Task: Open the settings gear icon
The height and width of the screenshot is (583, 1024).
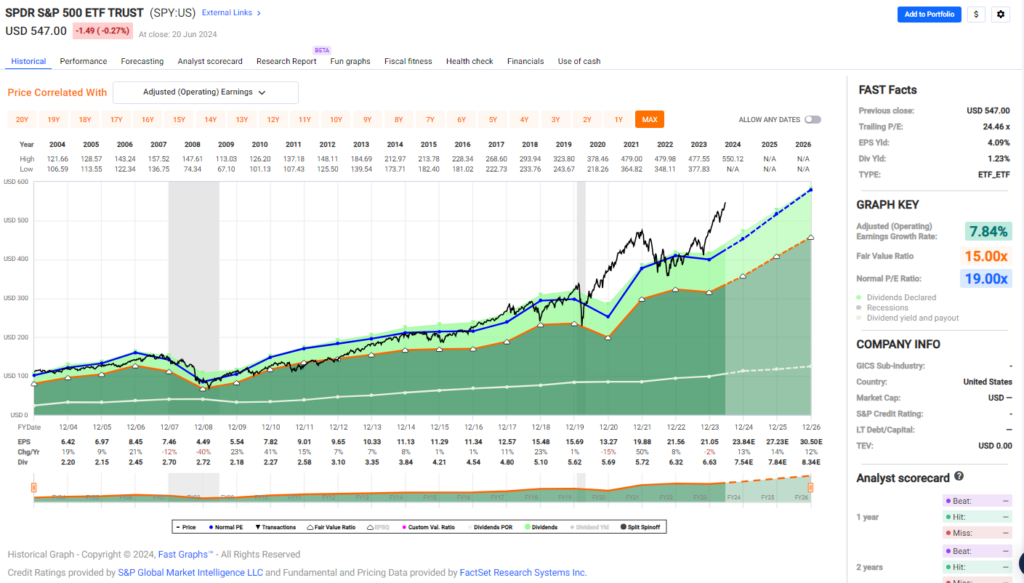Action: [1000, 14]
